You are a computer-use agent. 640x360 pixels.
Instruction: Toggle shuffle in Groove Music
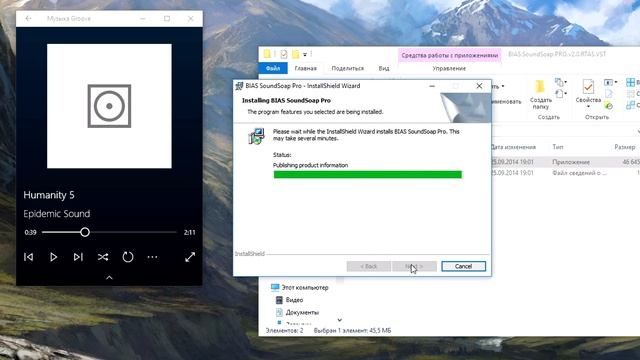[x=103, y=257]
